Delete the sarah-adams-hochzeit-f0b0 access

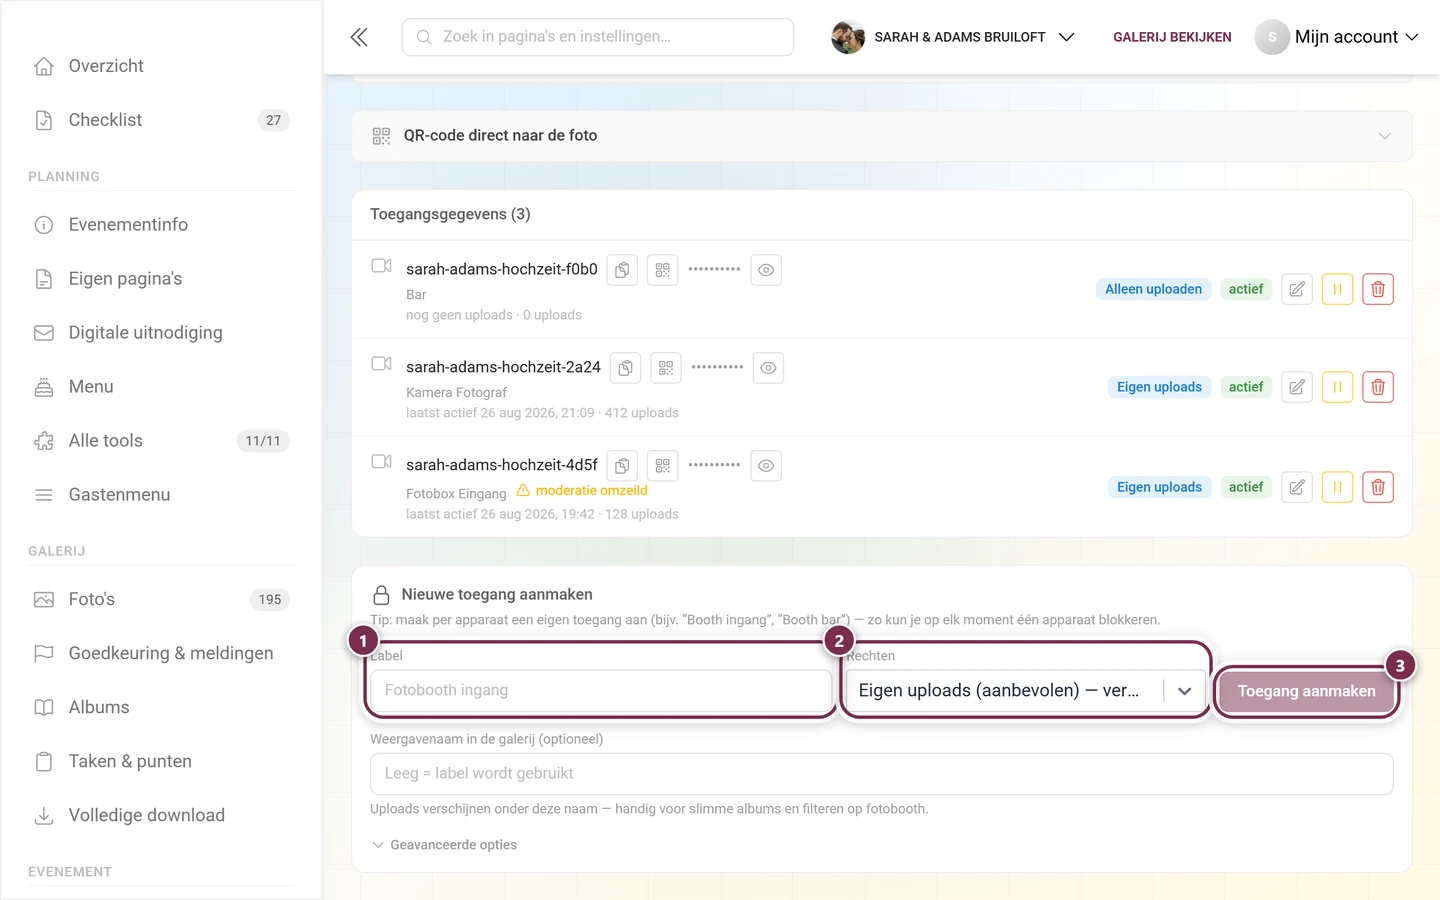coord(1377,289)
